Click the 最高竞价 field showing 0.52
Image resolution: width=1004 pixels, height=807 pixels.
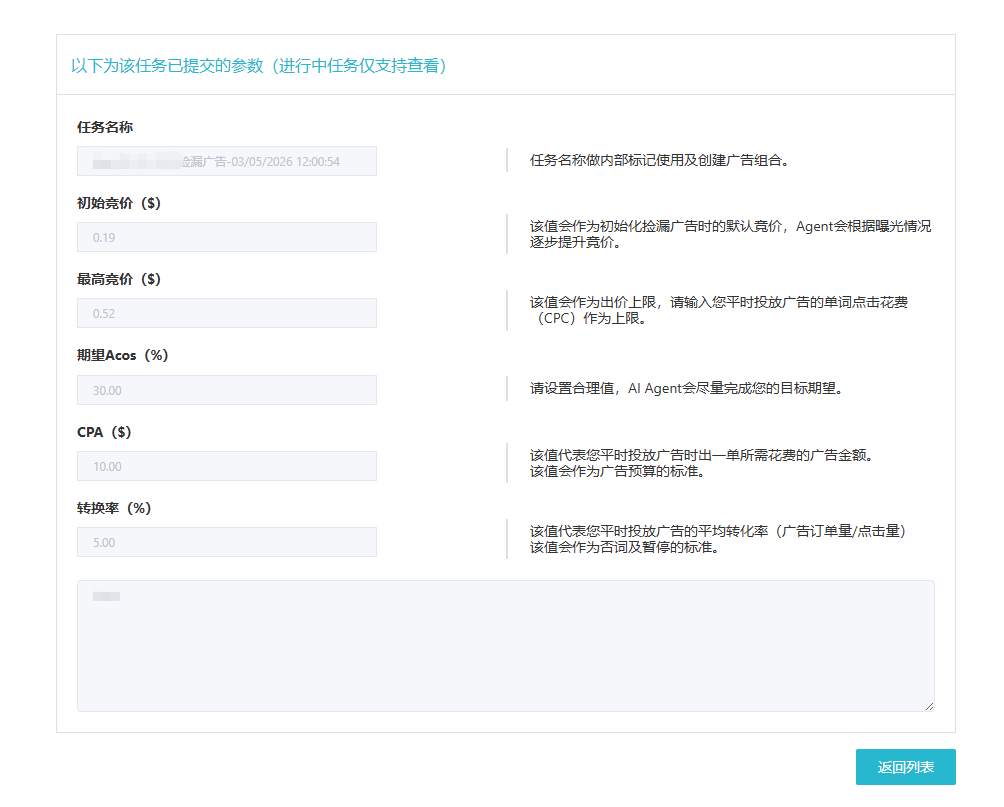(x=226, y=313)
